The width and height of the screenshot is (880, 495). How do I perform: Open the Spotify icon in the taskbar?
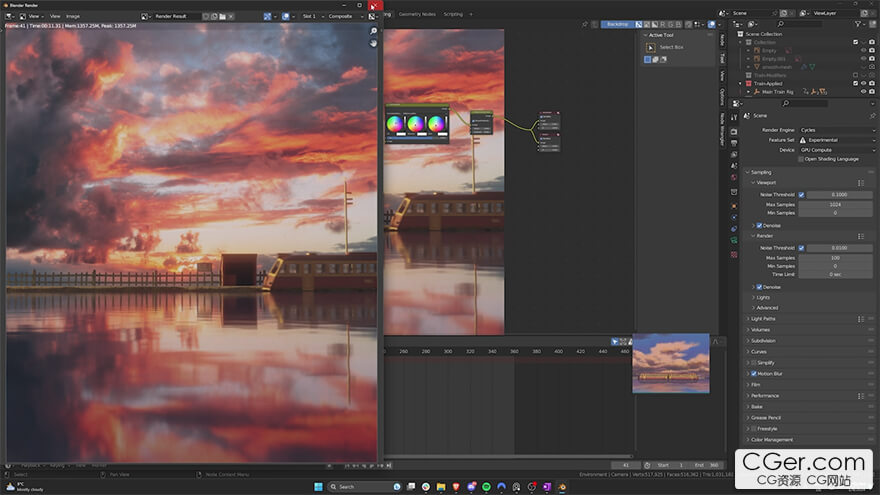pos(486,486)
